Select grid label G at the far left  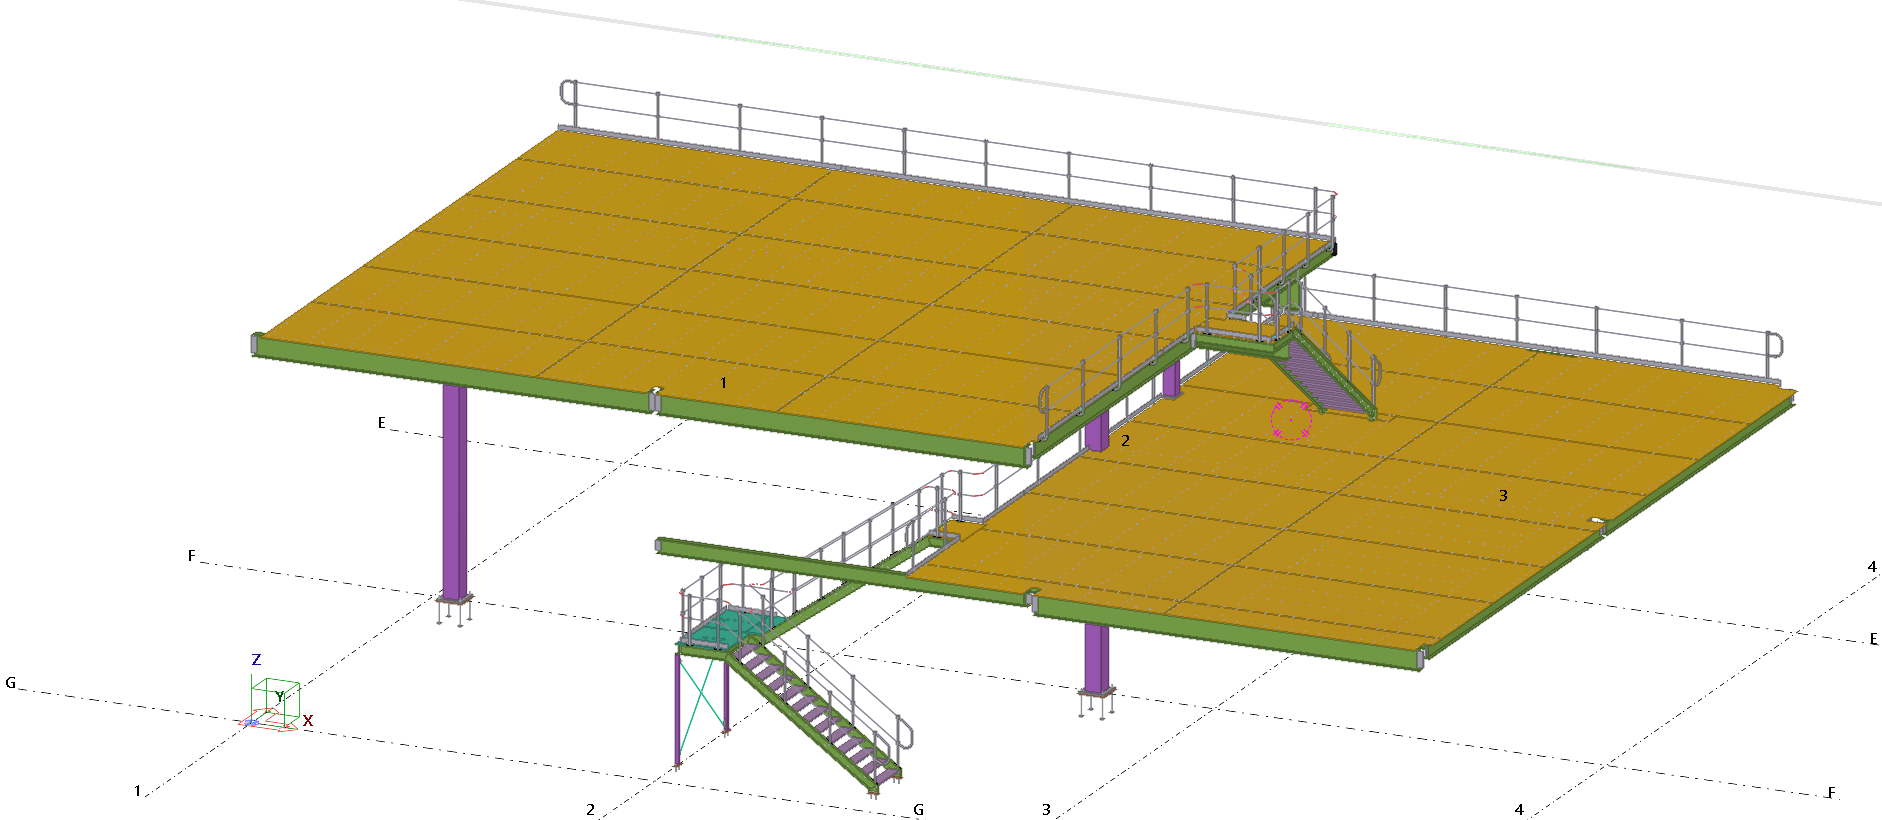point(11,683)
